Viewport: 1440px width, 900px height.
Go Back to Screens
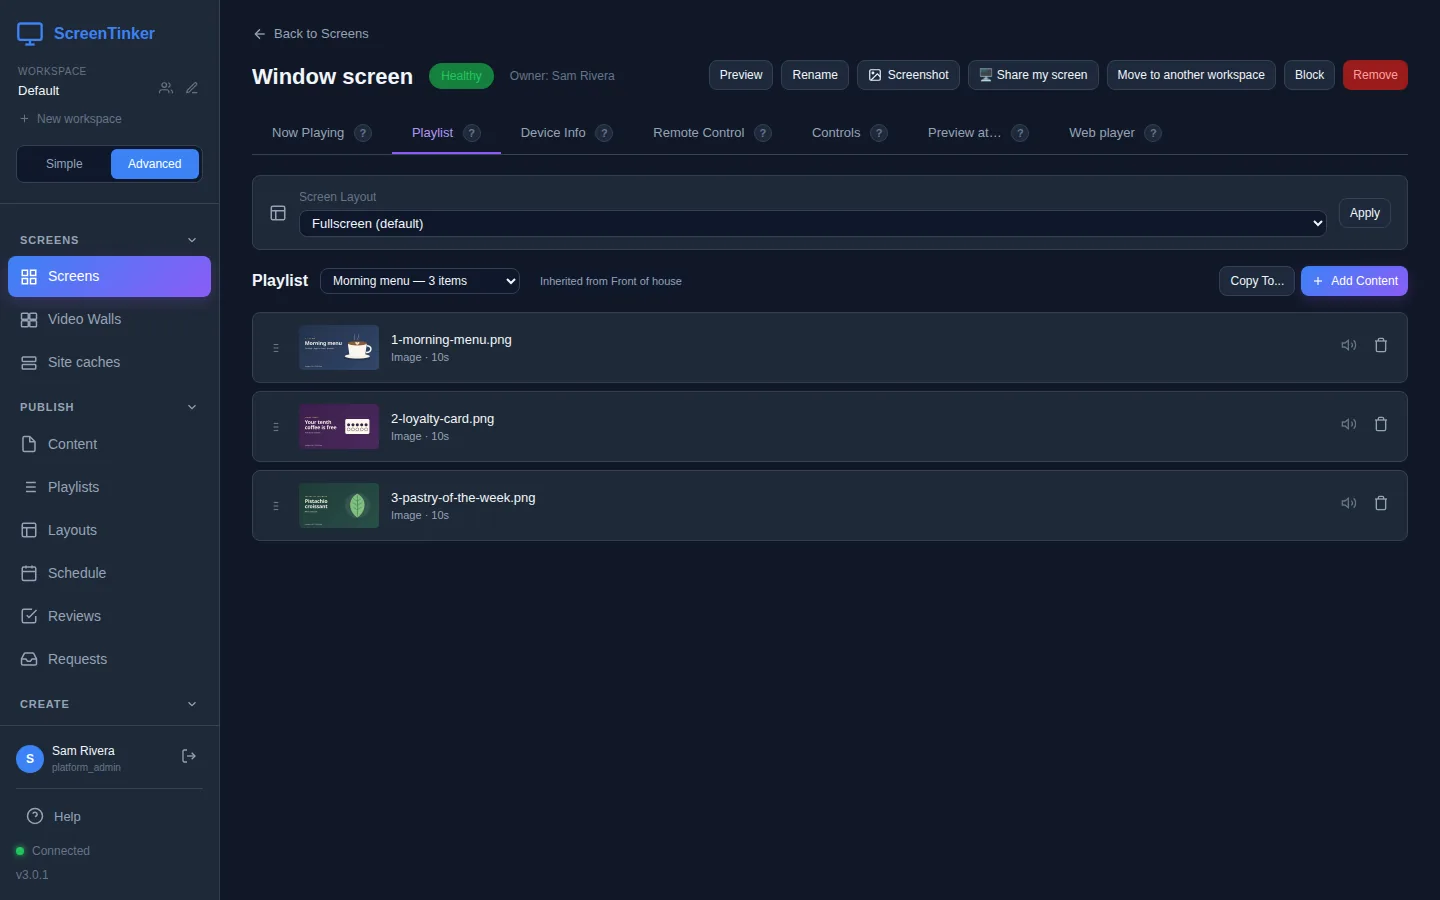click(311, 34)
